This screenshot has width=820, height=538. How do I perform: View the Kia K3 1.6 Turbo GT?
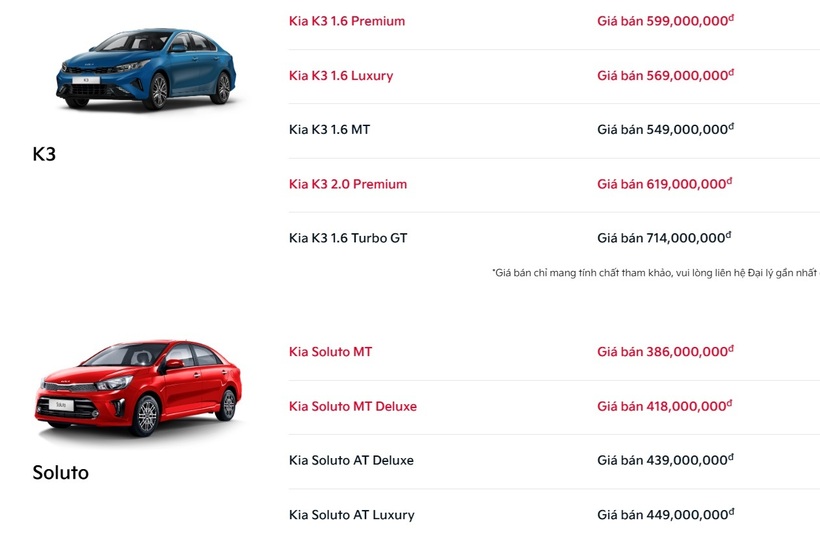point(348,238)
